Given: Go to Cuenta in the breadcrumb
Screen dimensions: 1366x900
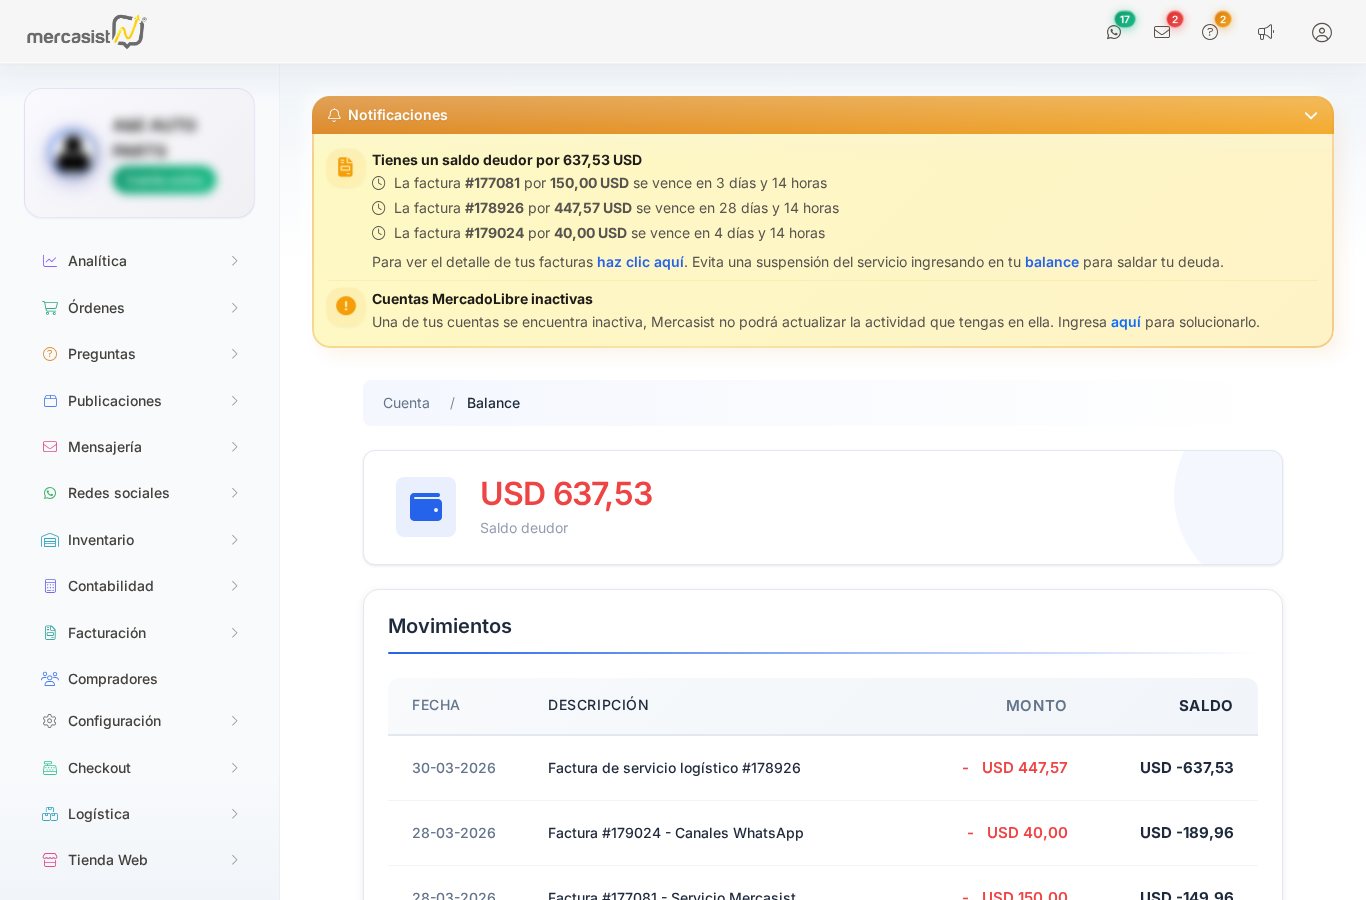Looking at the screenshot, I should (406, 403).
